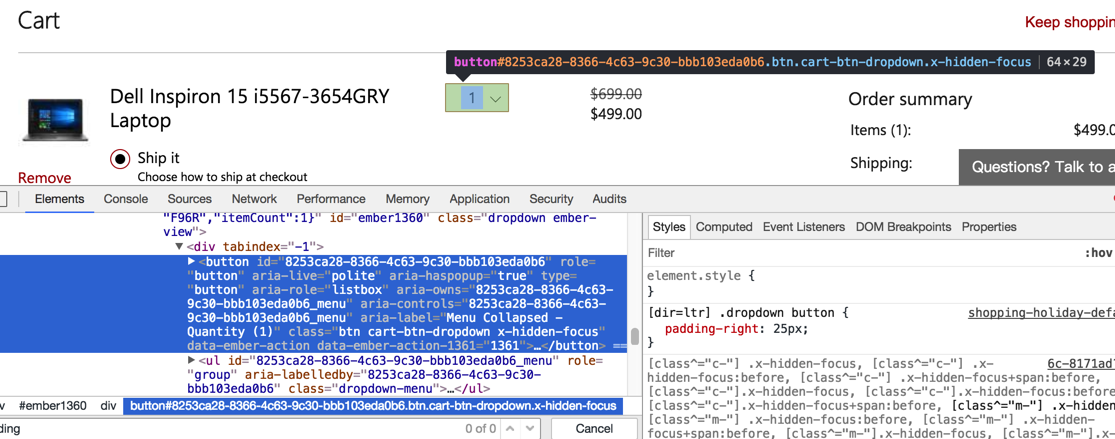1115x439 pixels.
Task: Open the 6c-8171 stylesheet source link
Action: [x=1080, y=363]
